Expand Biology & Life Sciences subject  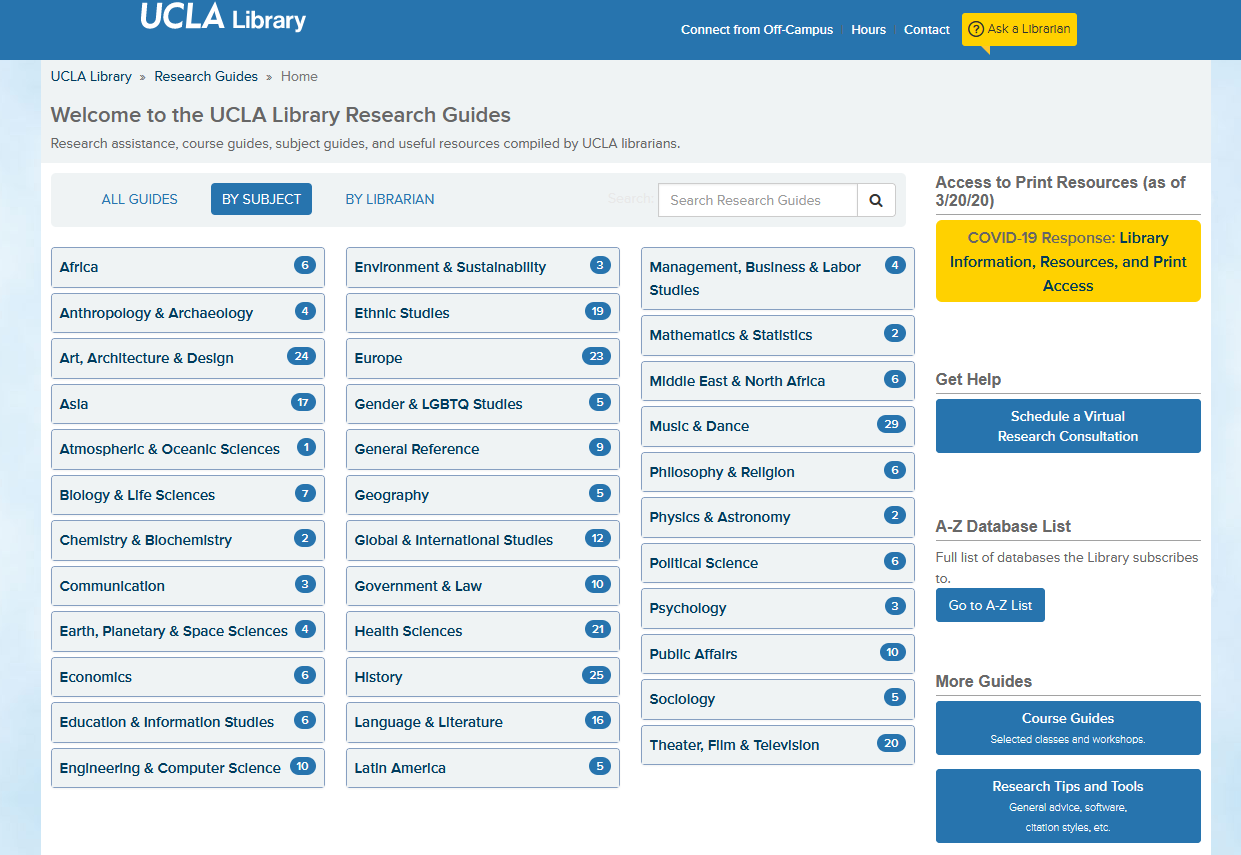(x=188, y=495)
